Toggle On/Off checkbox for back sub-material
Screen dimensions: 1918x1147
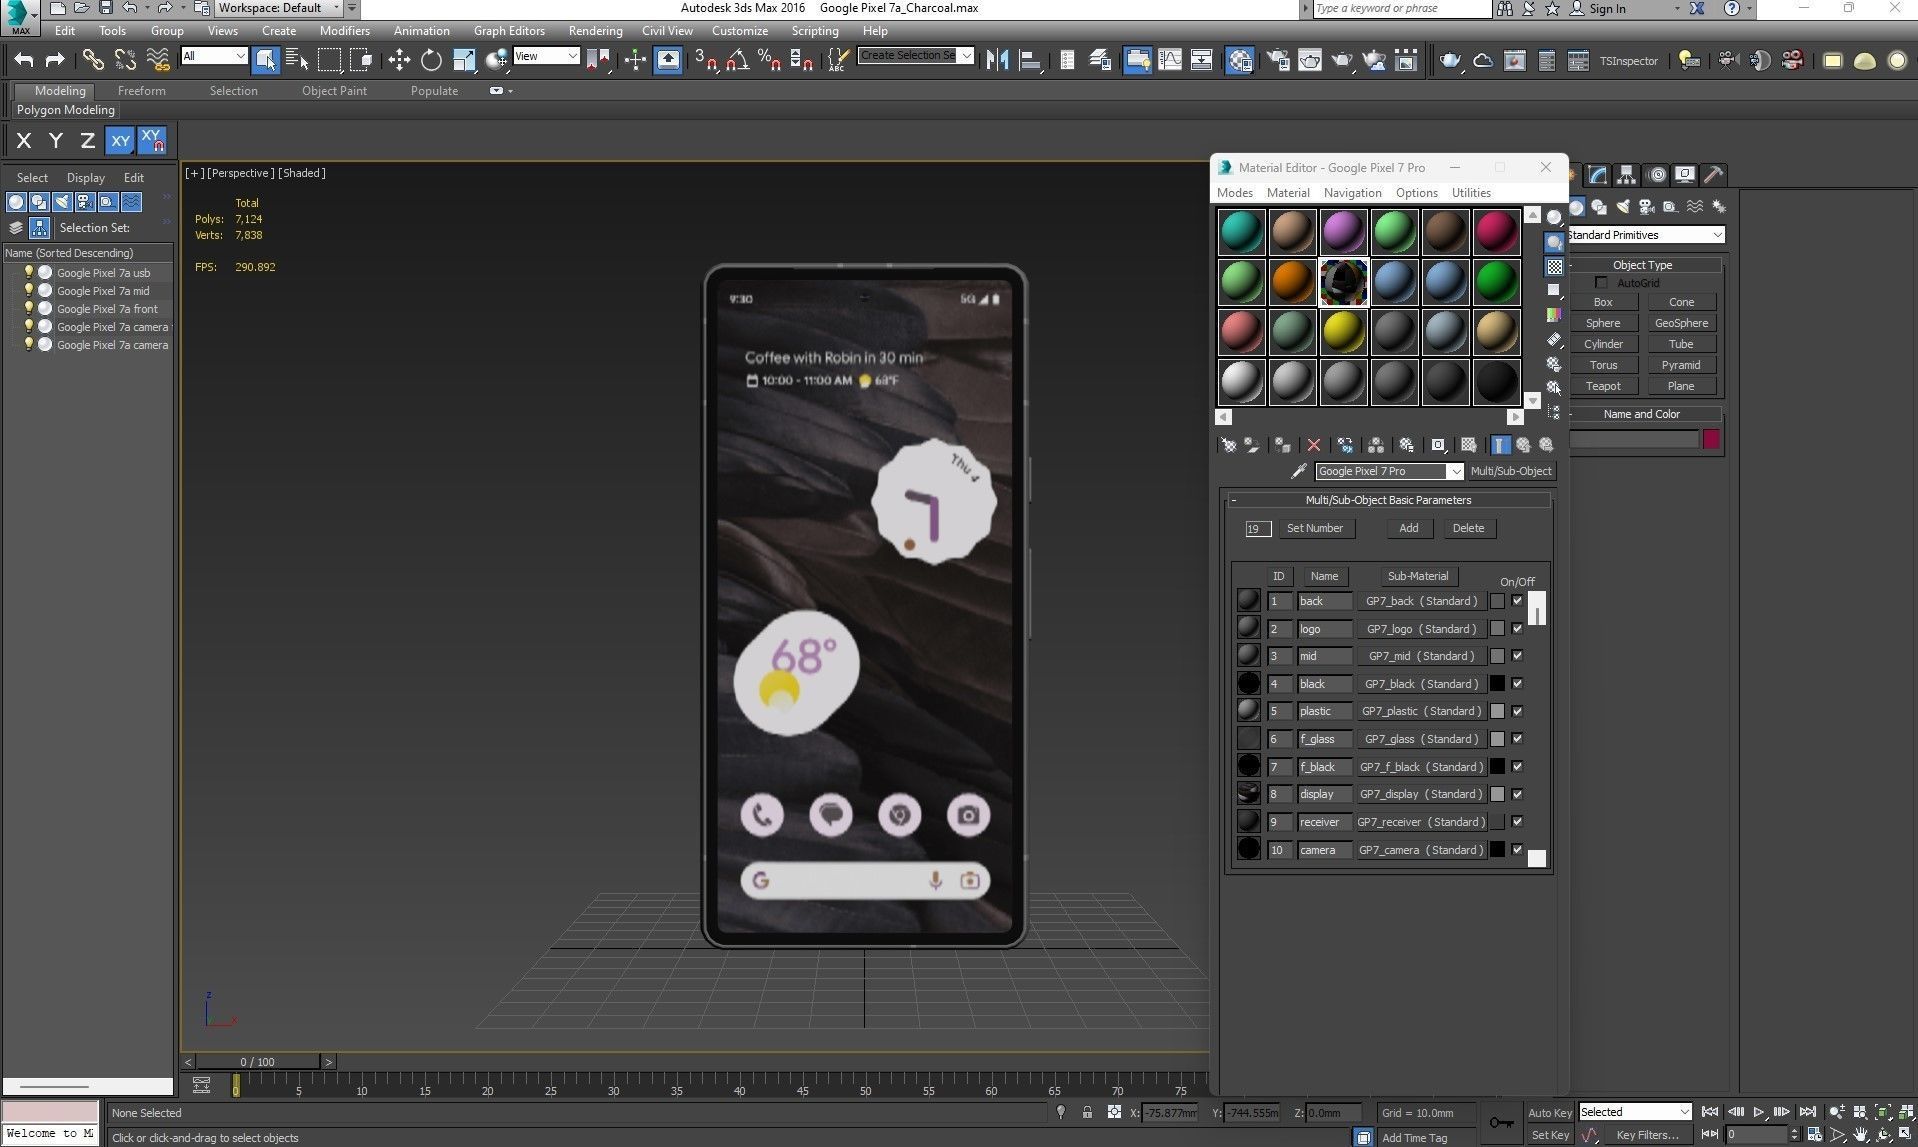1517,601
